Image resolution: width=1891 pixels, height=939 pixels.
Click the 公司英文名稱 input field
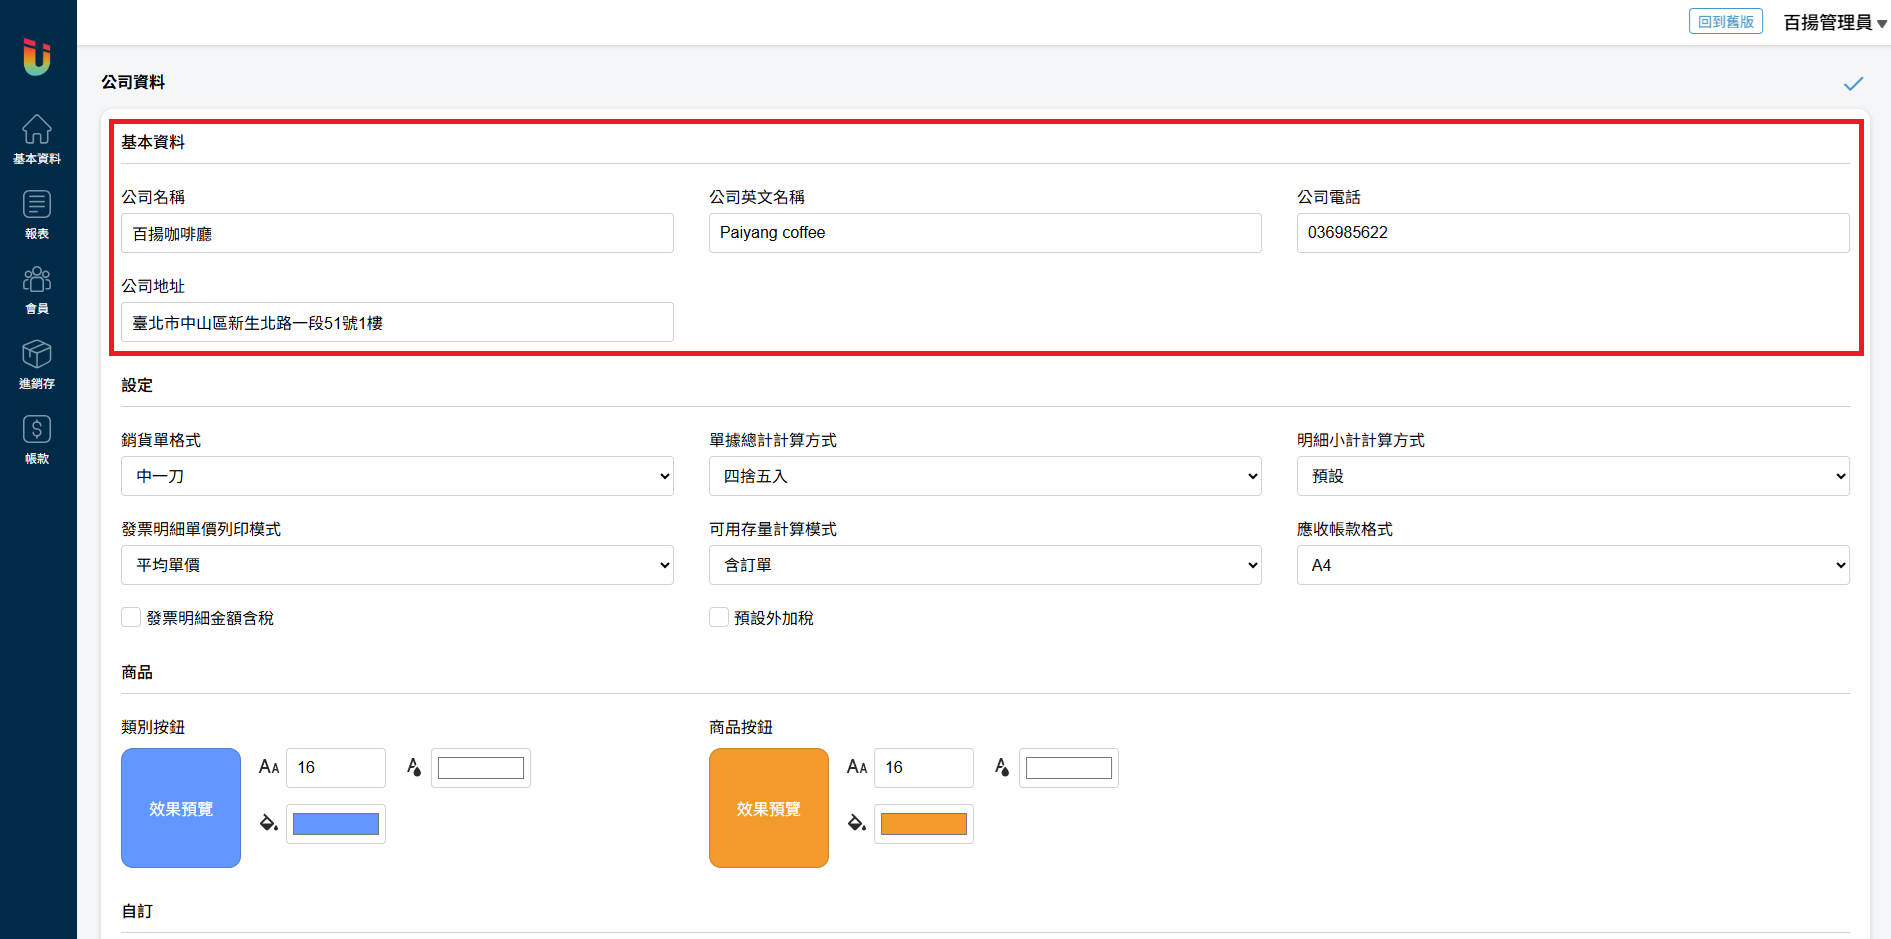click(985, 233)
